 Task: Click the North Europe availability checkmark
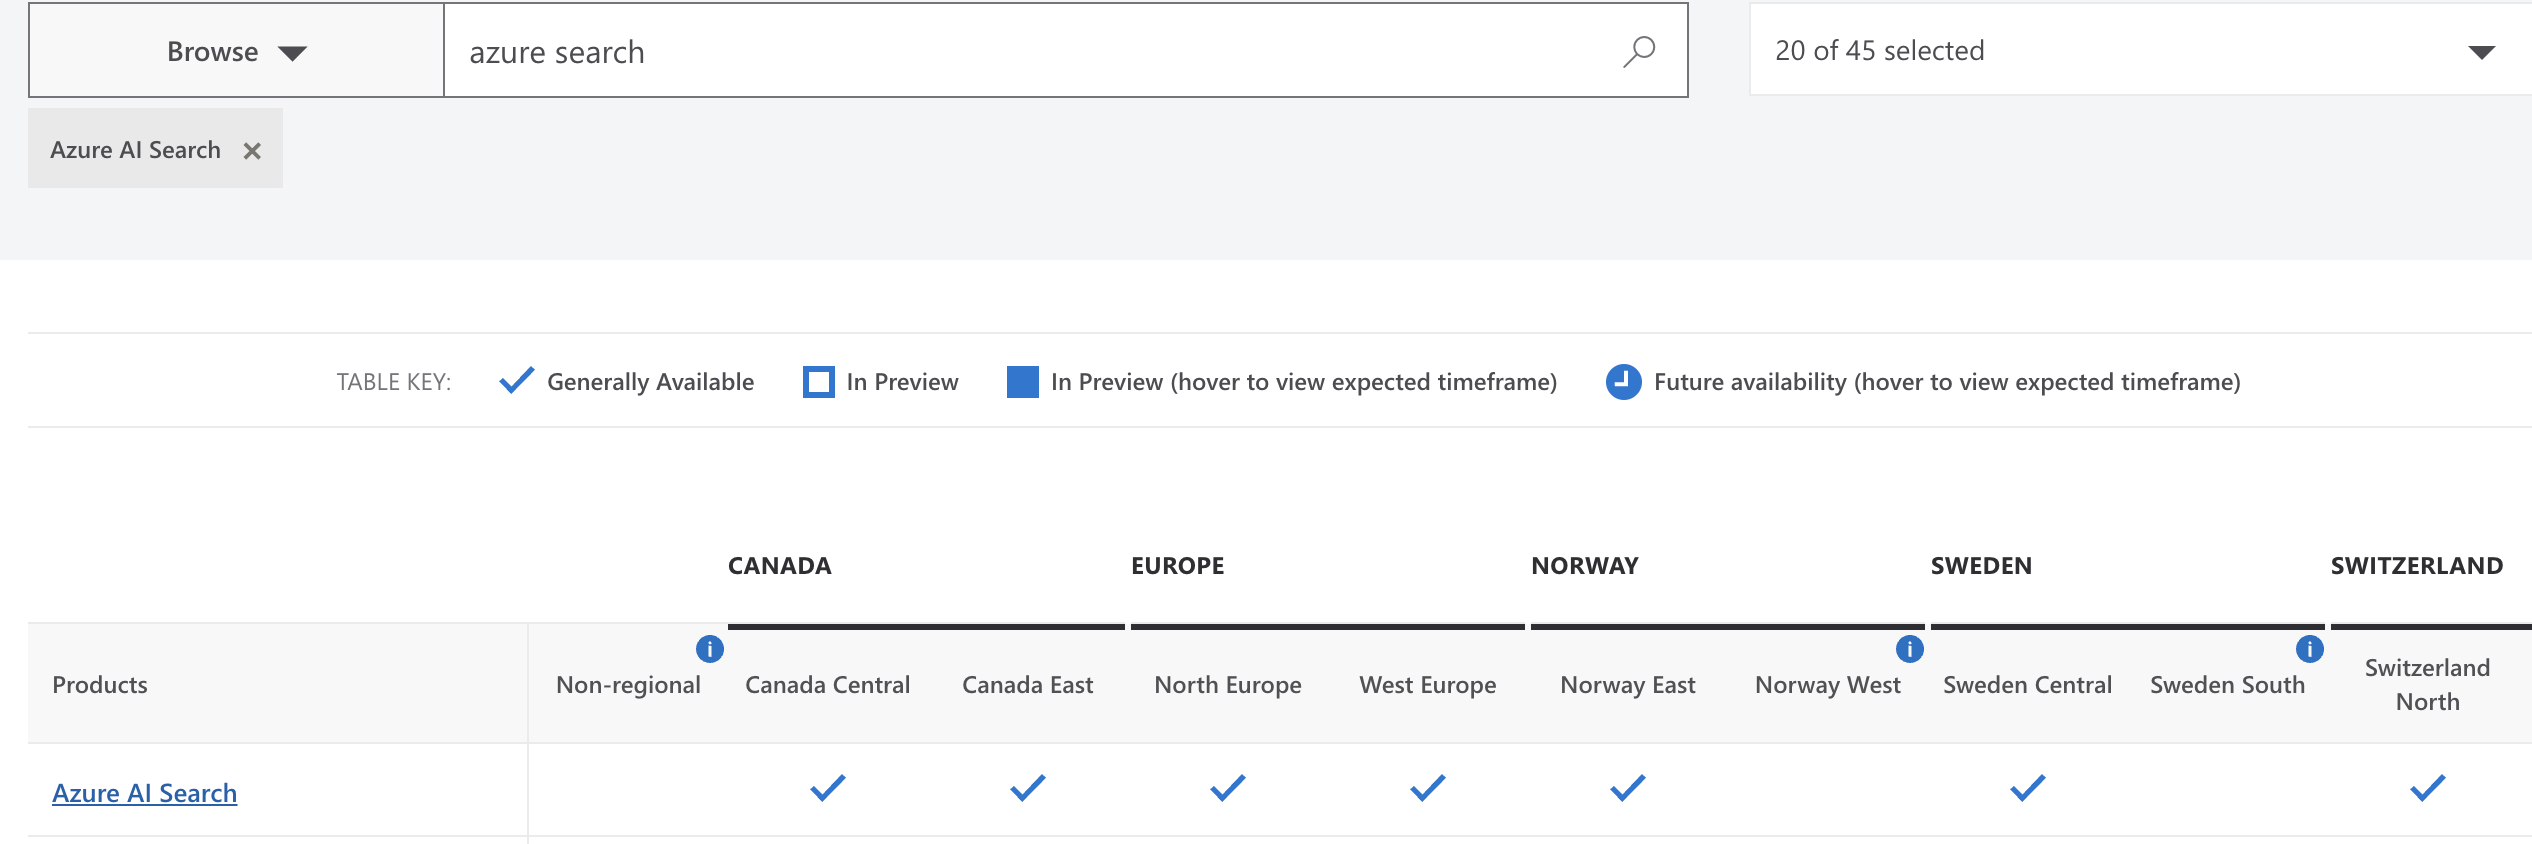coord(1228,788)
